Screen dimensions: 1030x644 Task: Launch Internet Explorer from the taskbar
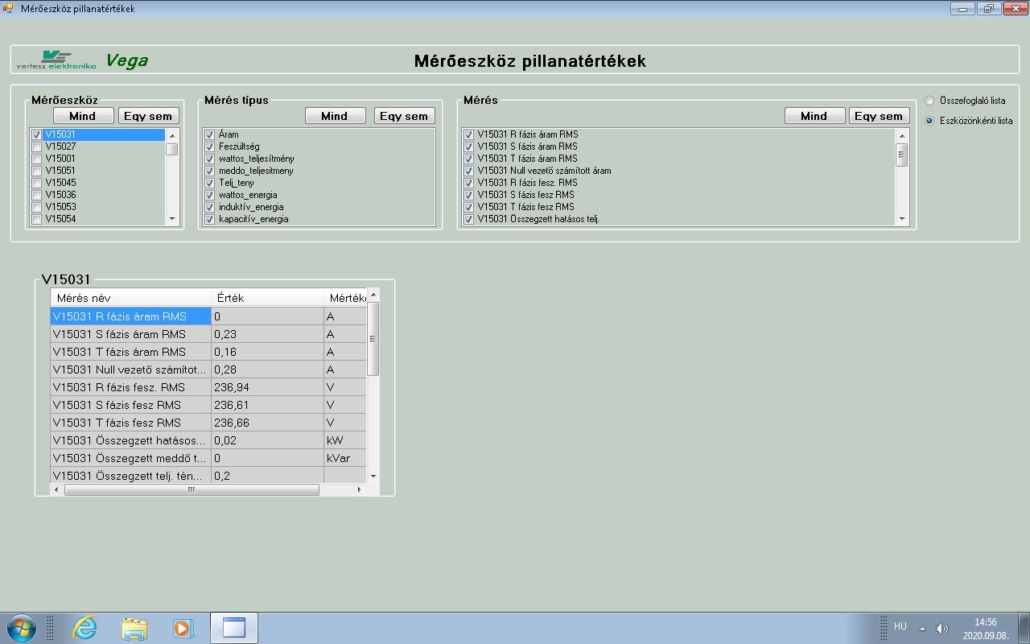(86, 627)
